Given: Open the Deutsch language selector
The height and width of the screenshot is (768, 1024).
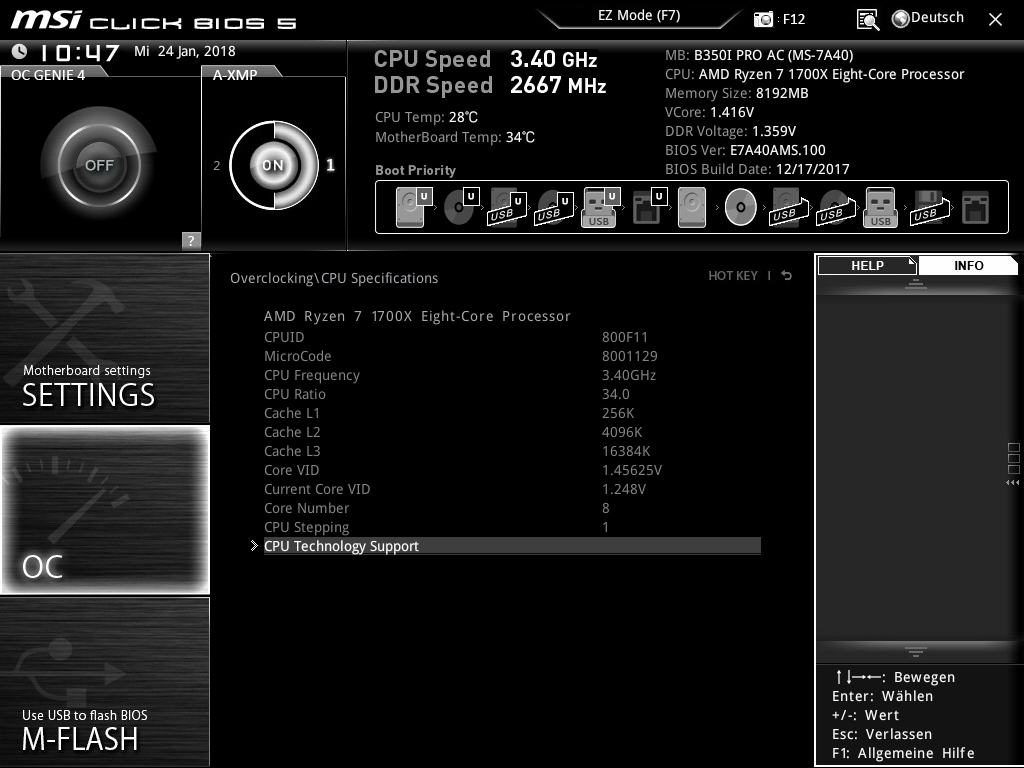Looking at the screenshot, I should point(937,18).
